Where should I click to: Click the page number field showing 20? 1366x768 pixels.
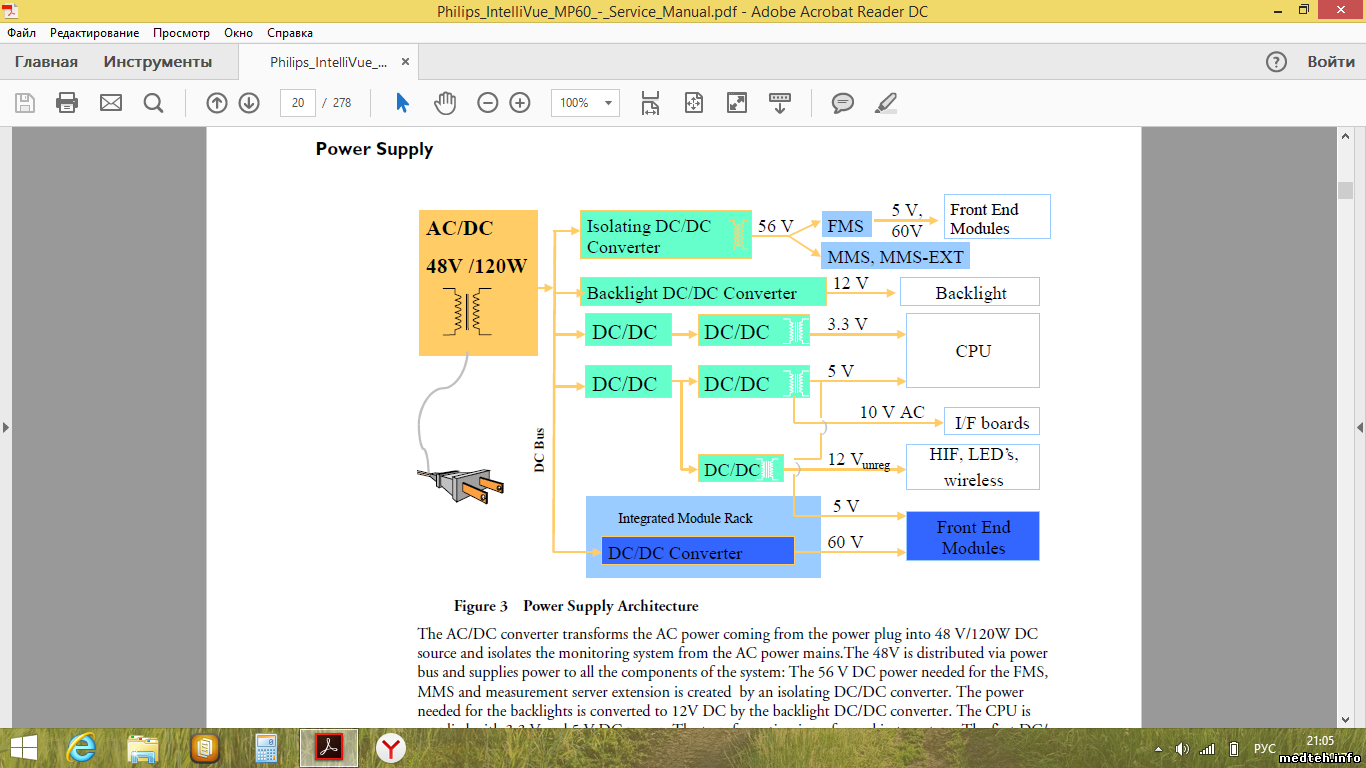(x=298, y=103)
